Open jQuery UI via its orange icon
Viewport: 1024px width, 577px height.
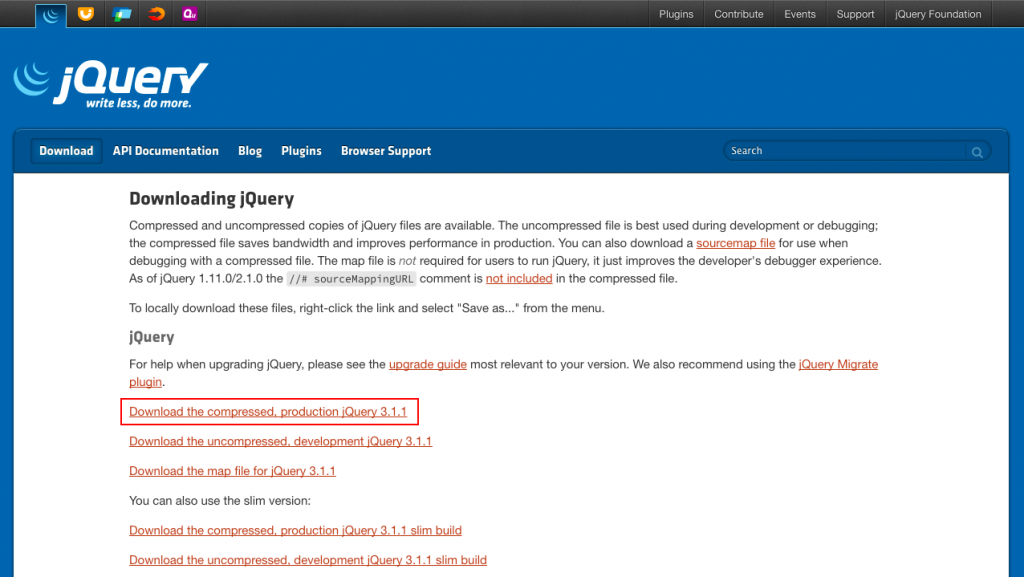[x=85, y=14]
